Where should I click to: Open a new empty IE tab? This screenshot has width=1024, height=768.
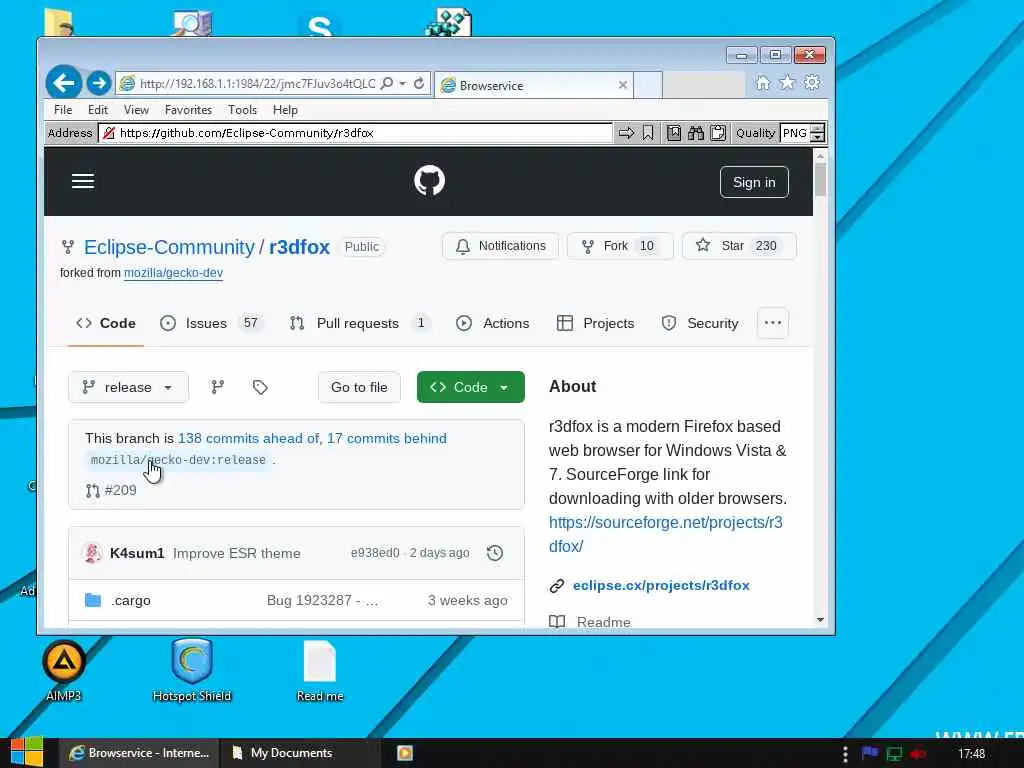[648, 85]
